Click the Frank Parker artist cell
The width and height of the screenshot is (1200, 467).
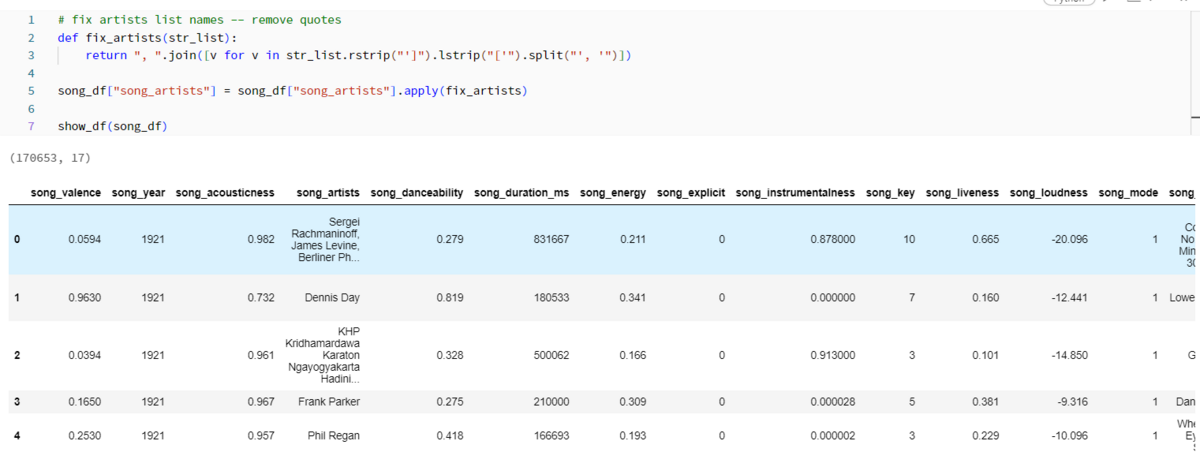pyautogui.click(x=329, y=402)
